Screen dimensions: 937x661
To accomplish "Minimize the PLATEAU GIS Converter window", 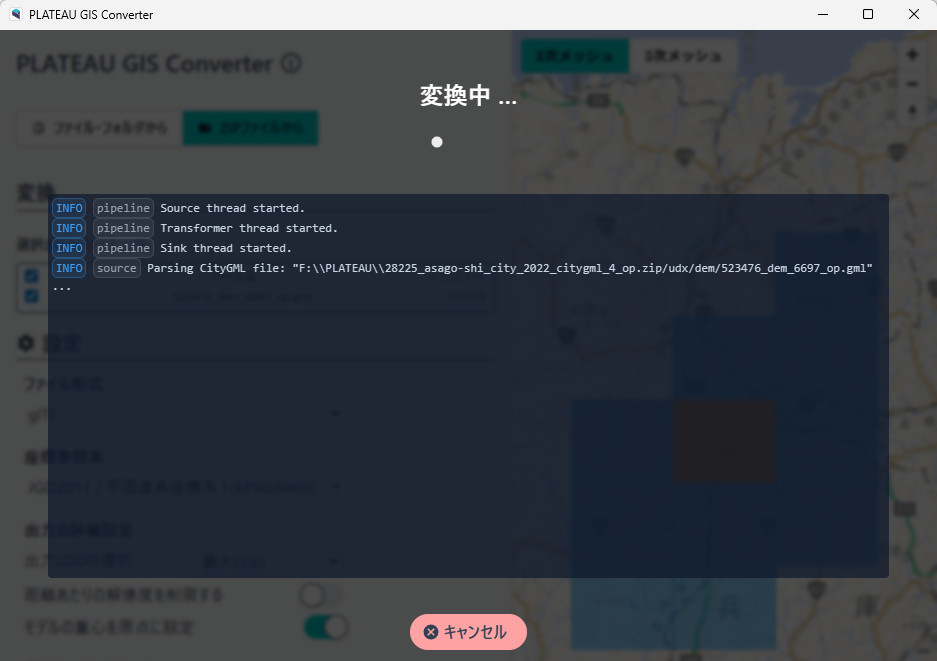I will (x=822, y=15).
